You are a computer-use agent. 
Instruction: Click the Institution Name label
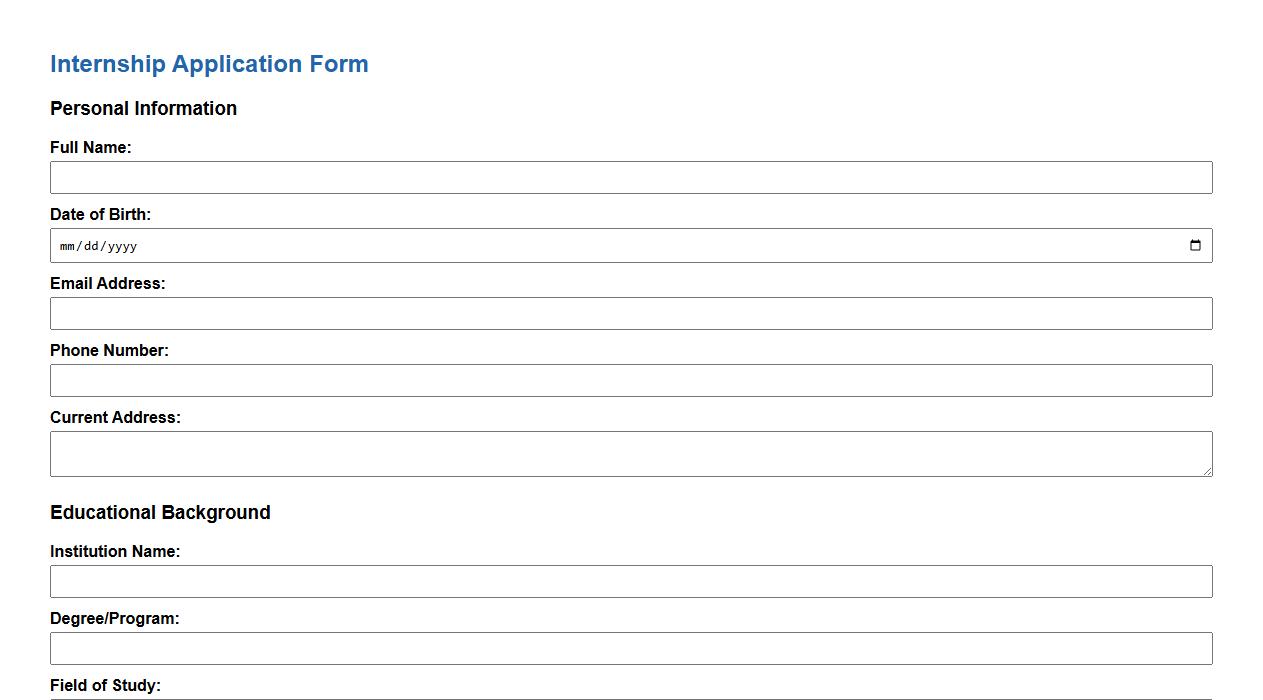pos(114,551)
